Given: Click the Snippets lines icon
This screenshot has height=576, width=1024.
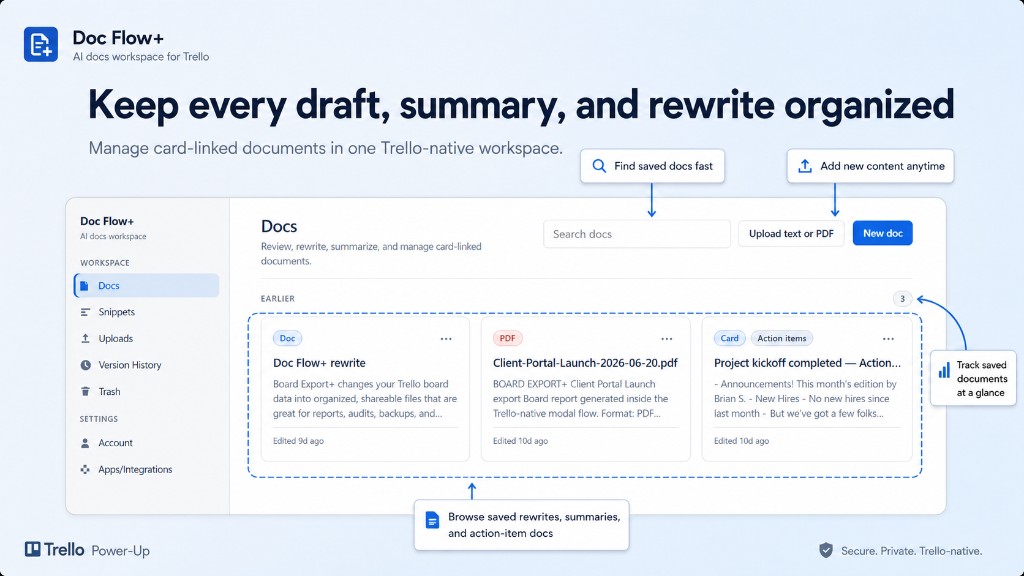Looking at the screenshot, I should point(85,312).
